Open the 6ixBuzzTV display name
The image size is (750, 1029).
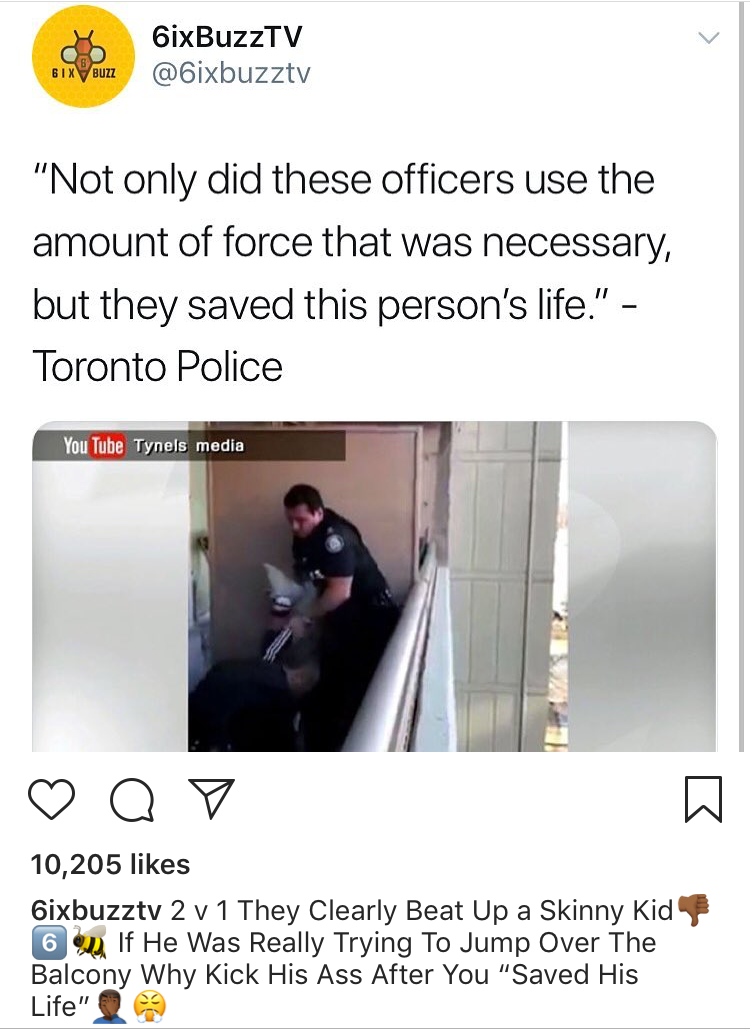[227, 36]
